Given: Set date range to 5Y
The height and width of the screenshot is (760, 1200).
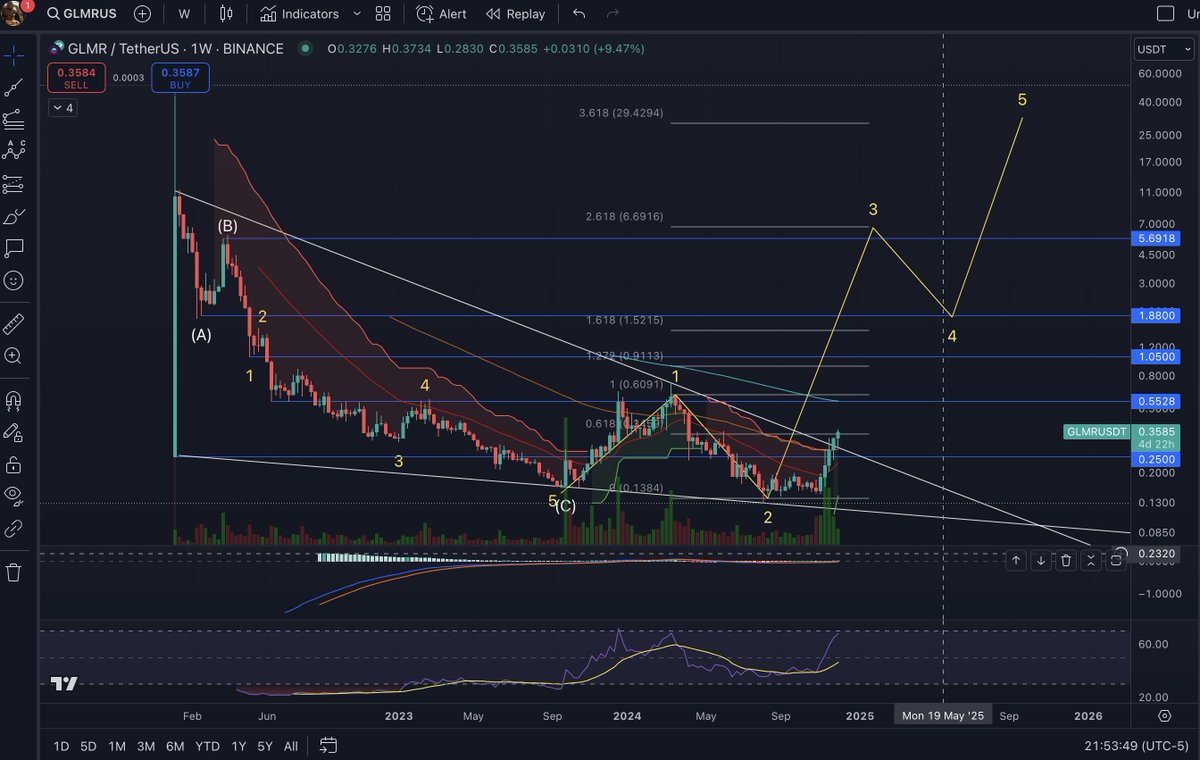Looking at the screenshot, I should click(265, 745).
